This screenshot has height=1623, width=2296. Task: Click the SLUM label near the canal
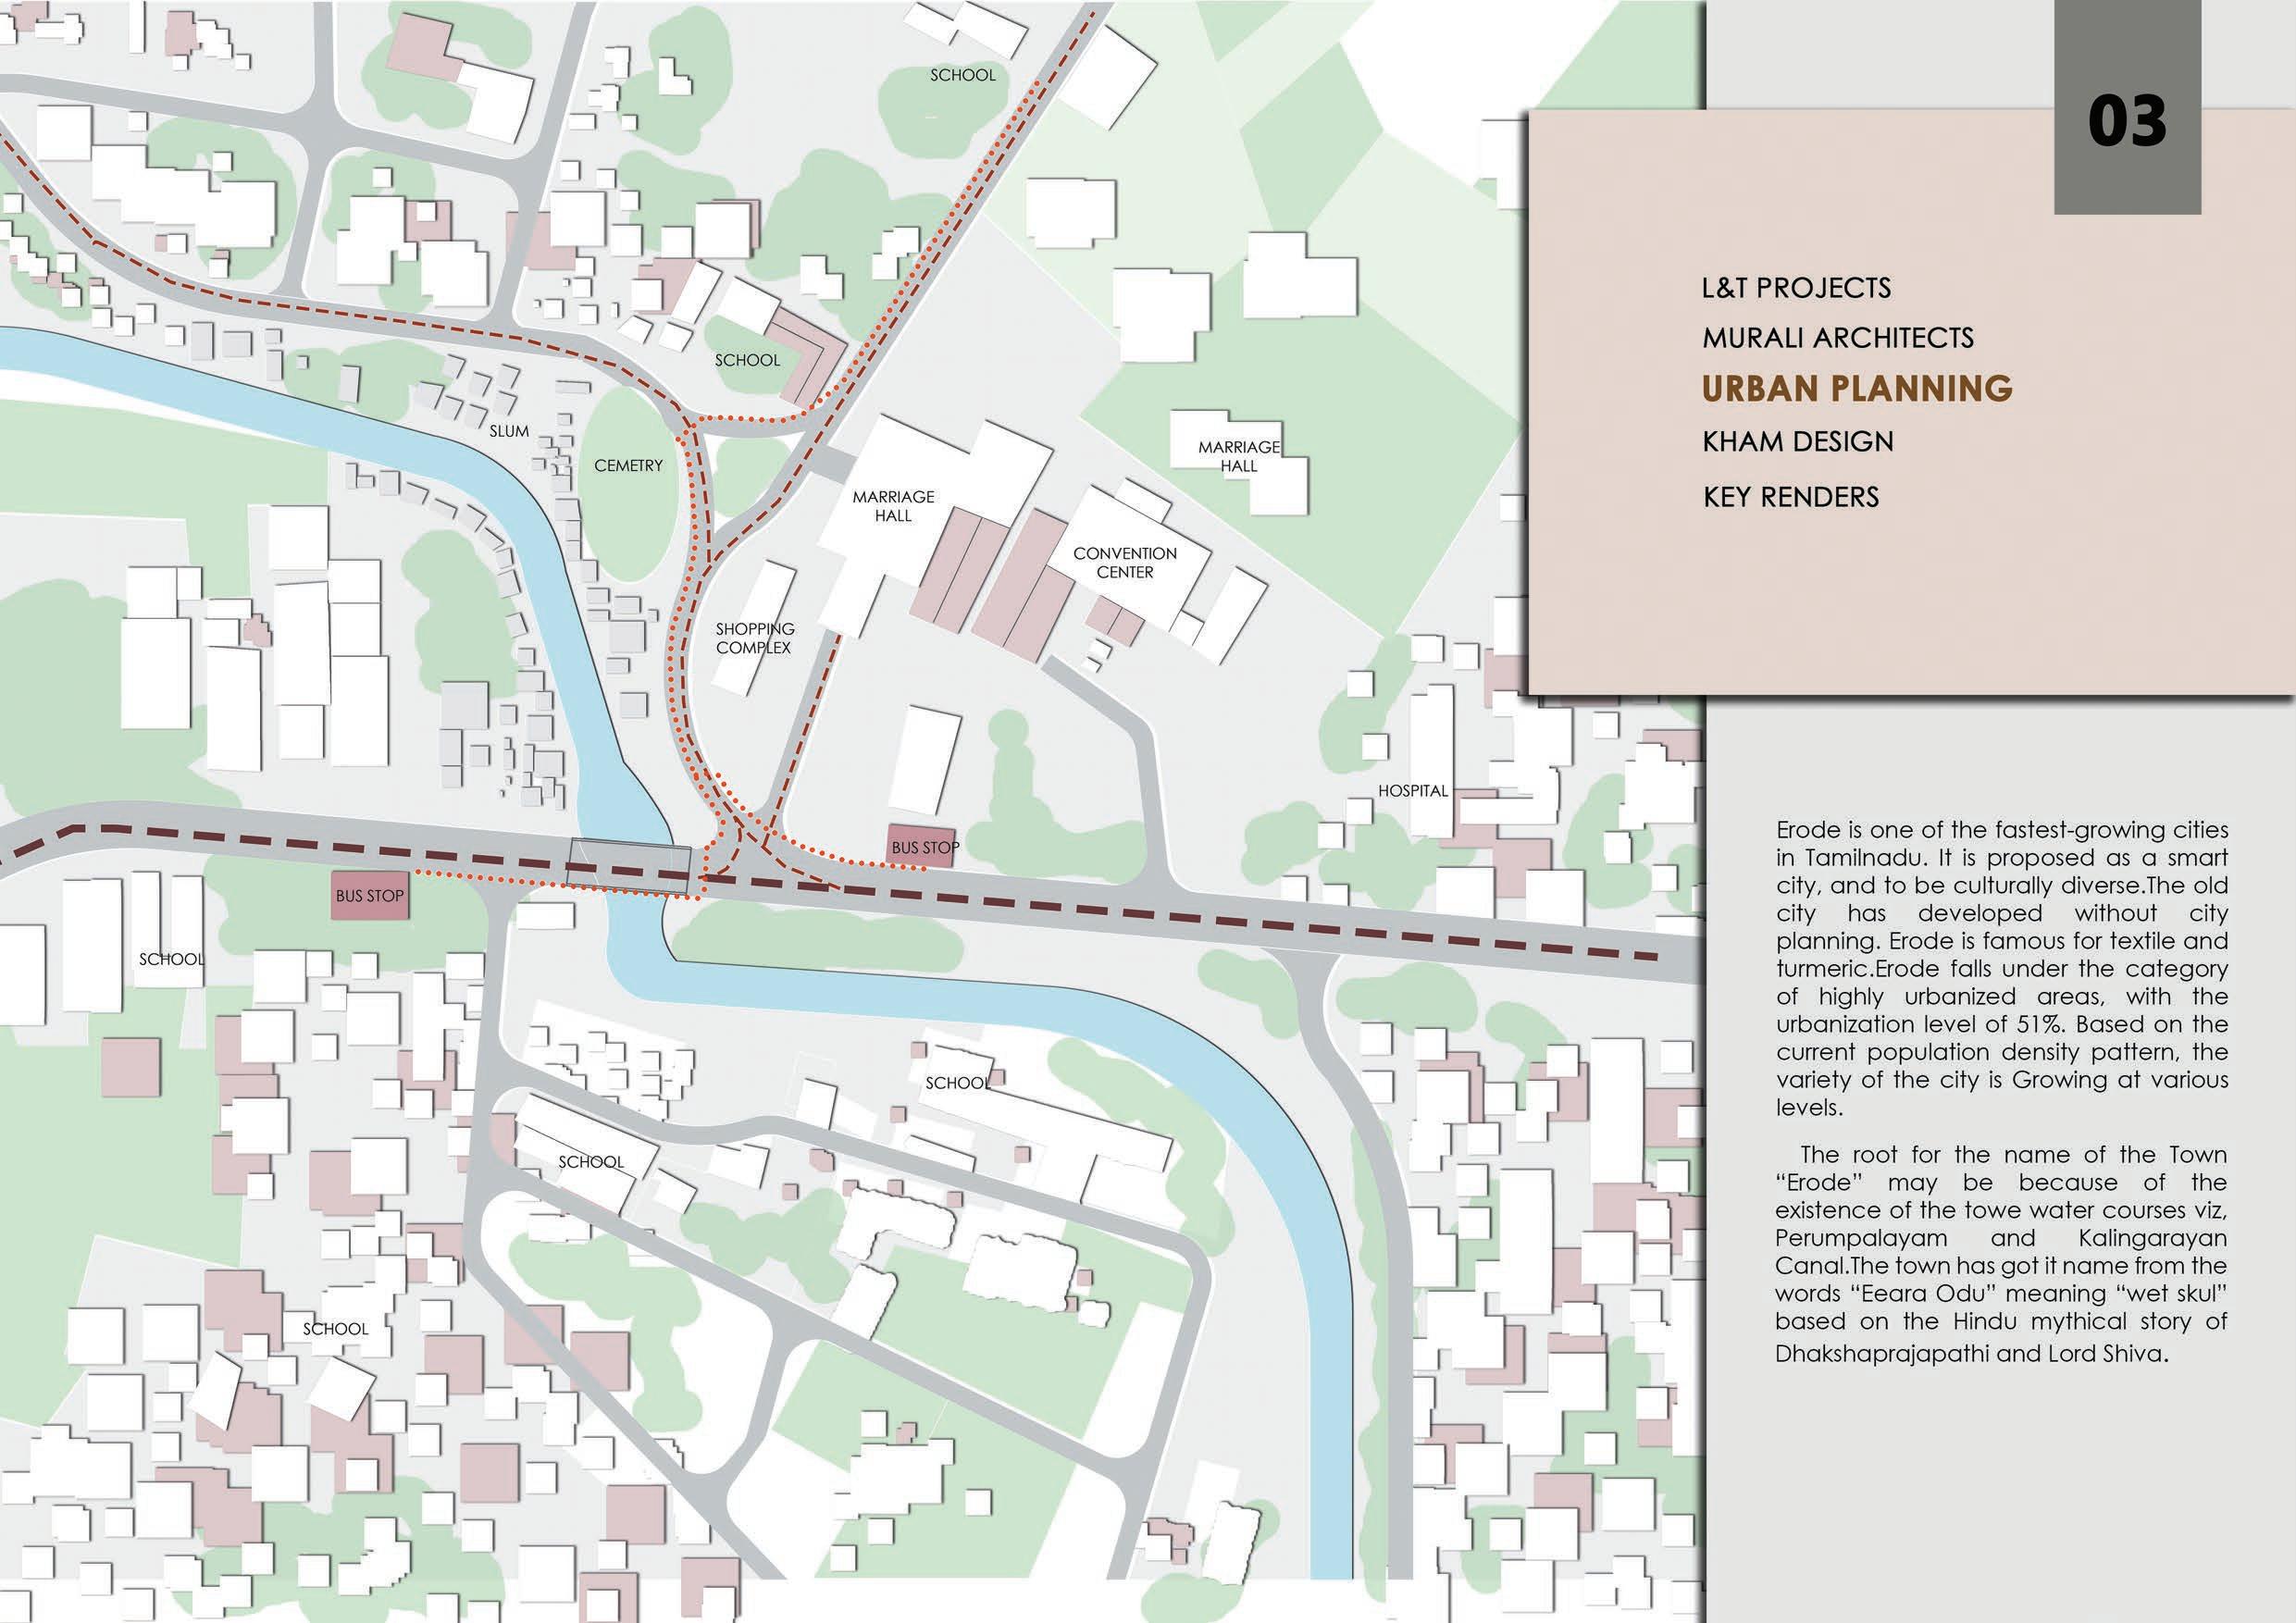click(x=509, y=431)
